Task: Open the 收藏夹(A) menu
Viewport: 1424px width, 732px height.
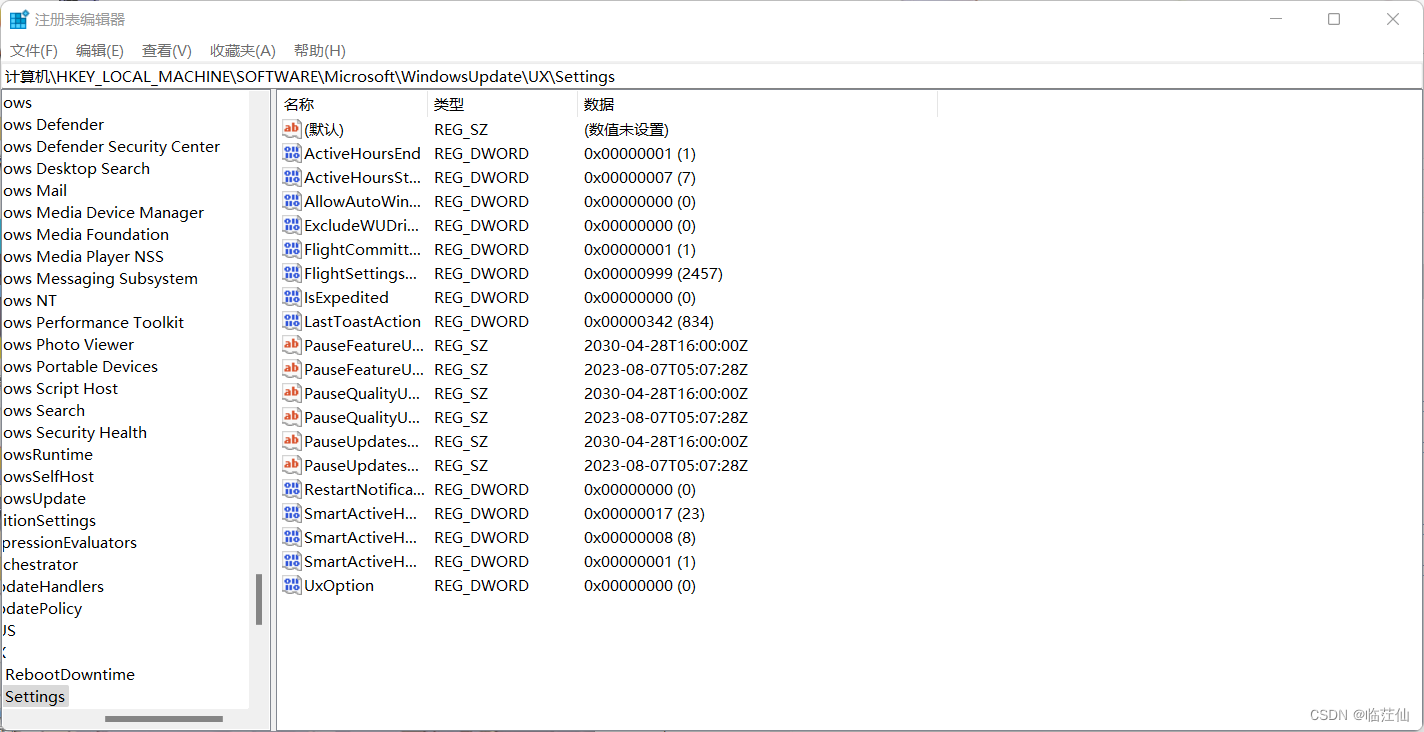Action: [x=243, y=50]
